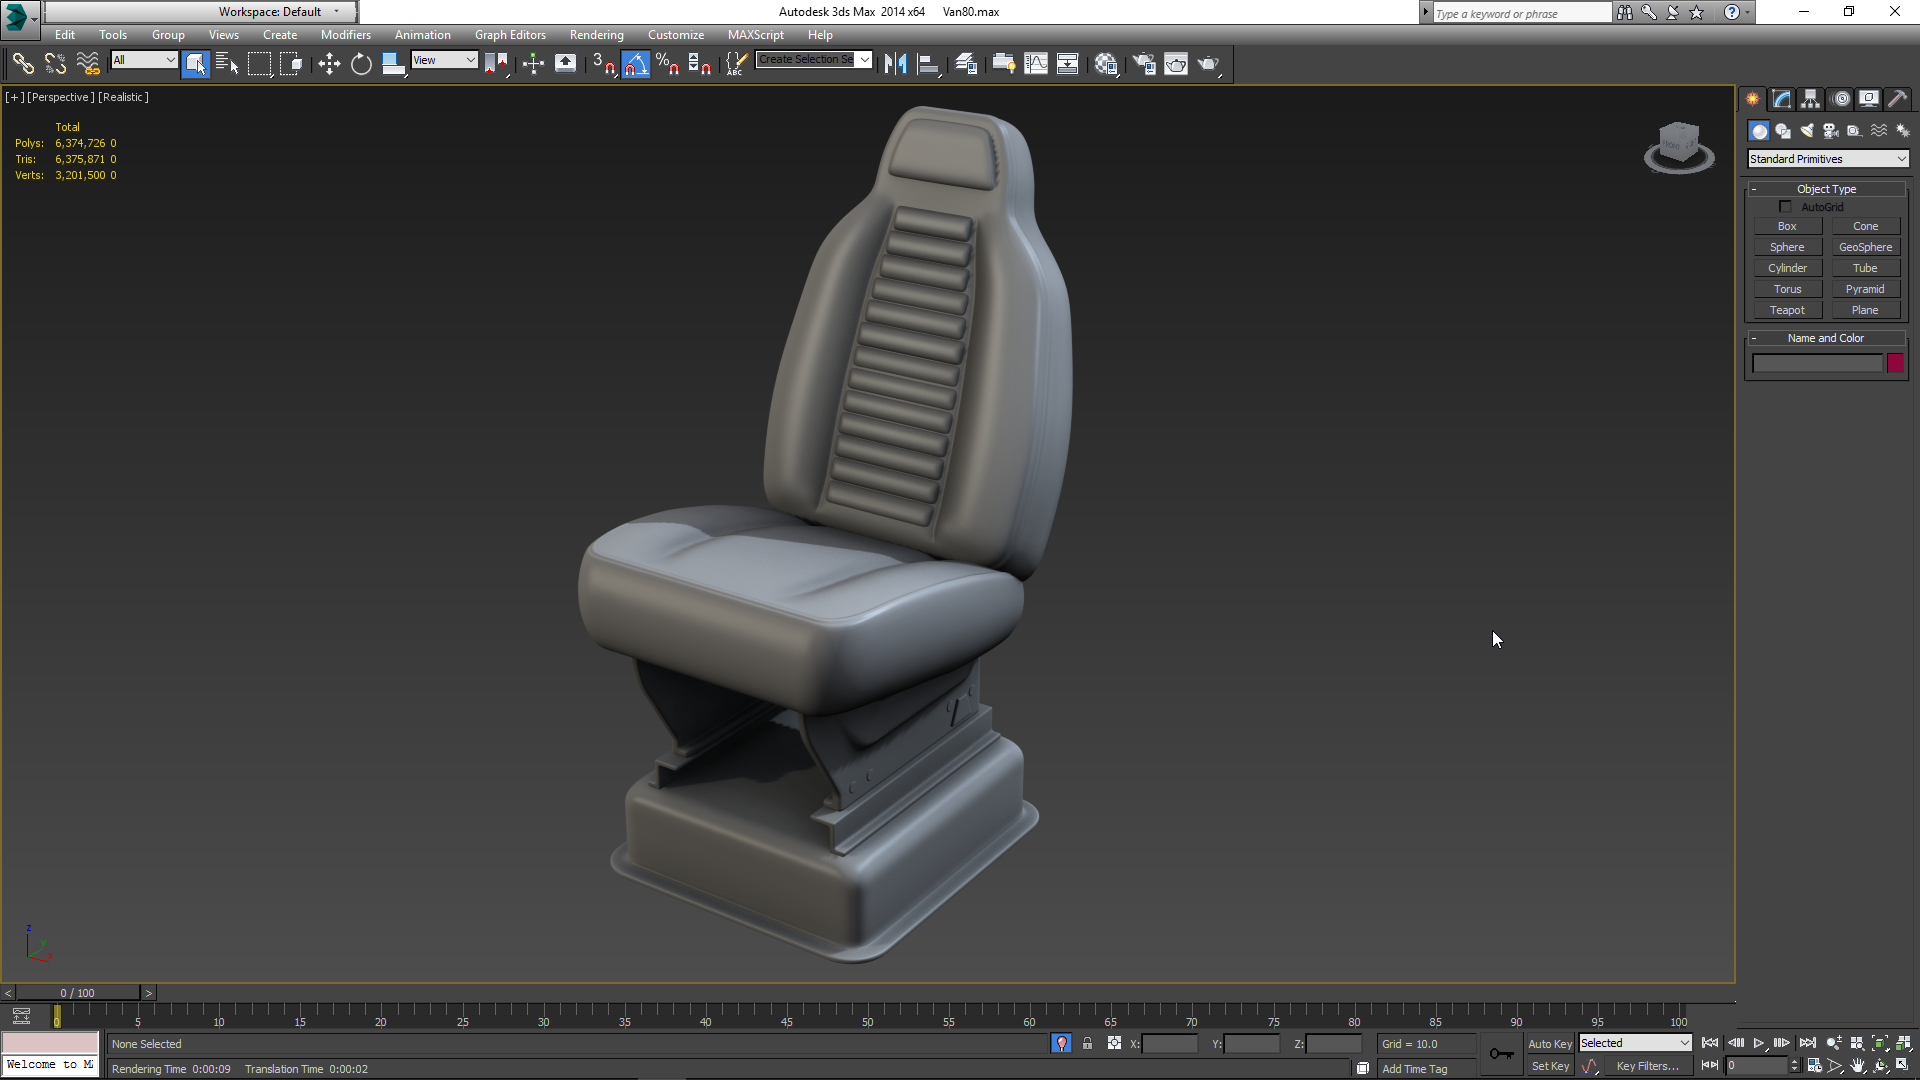
Task: Click the Mirror tool icon
Action: point(895,64)
